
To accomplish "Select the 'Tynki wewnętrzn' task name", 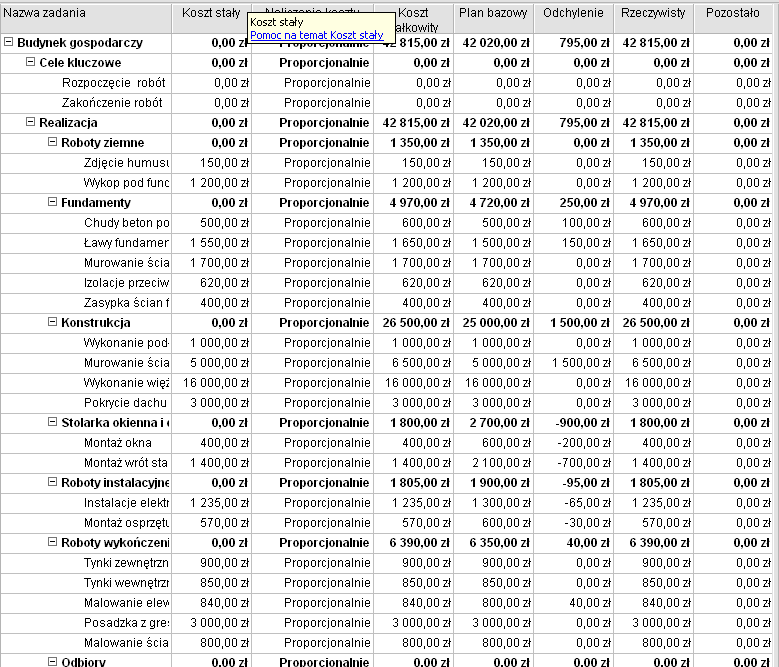I will 126,583.
